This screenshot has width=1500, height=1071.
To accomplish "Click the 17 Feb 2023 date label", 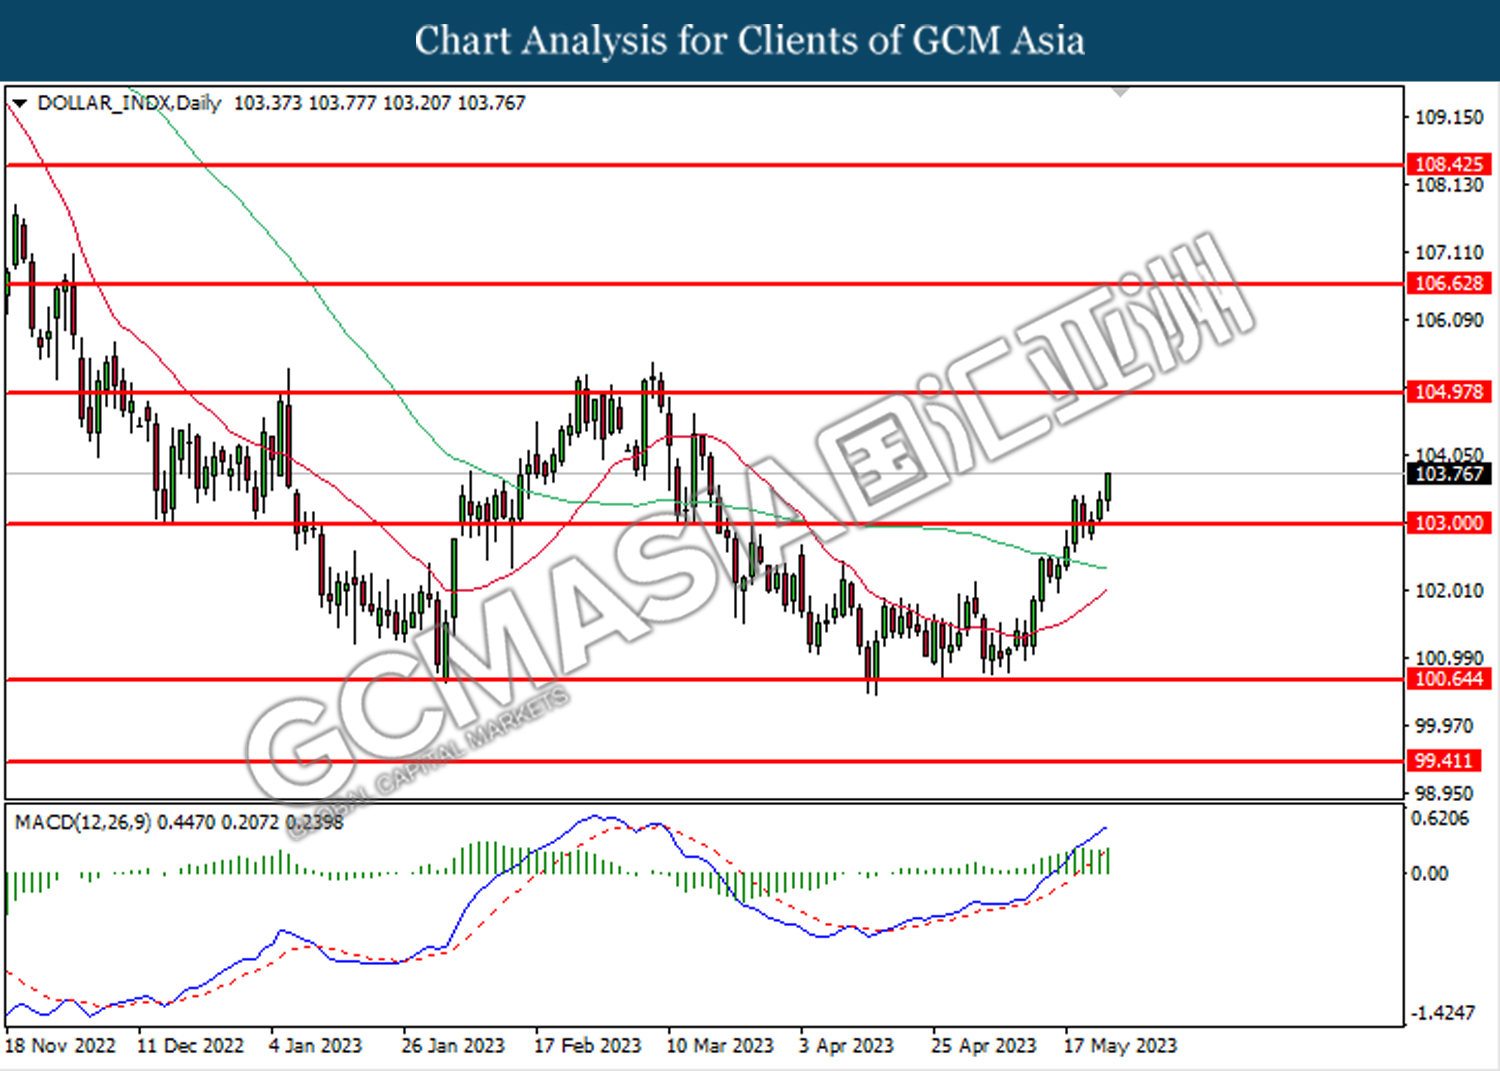I will [x=587, y=1046].
